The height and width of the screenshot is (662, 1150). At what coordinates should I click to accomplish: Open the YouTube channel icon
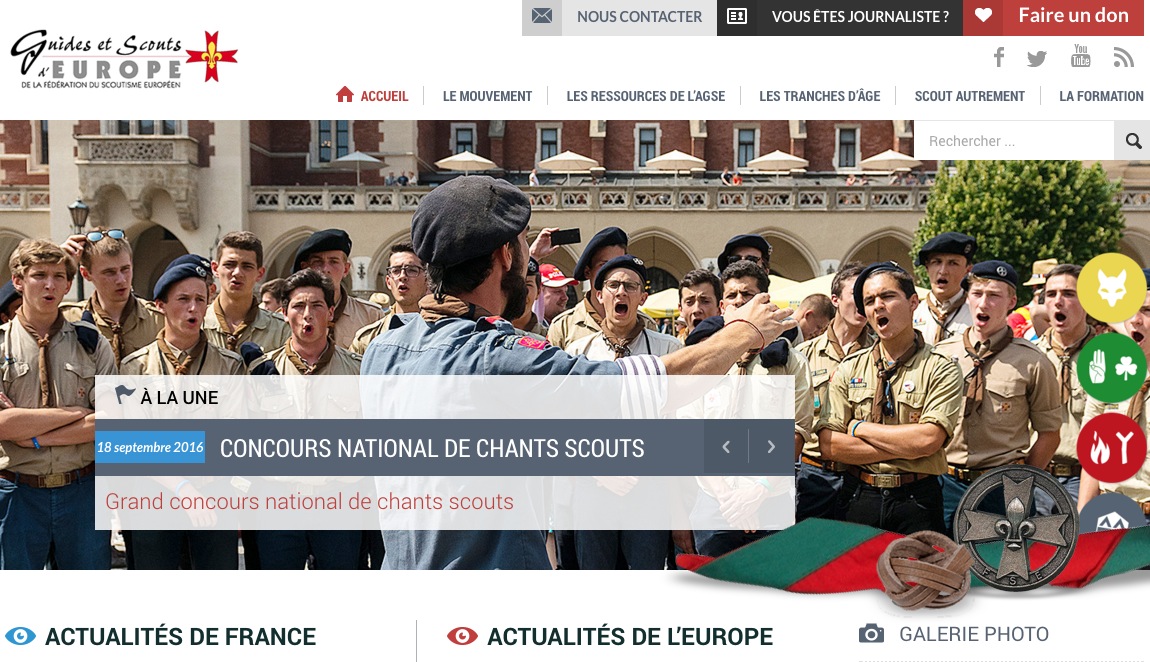[1080, 56]
